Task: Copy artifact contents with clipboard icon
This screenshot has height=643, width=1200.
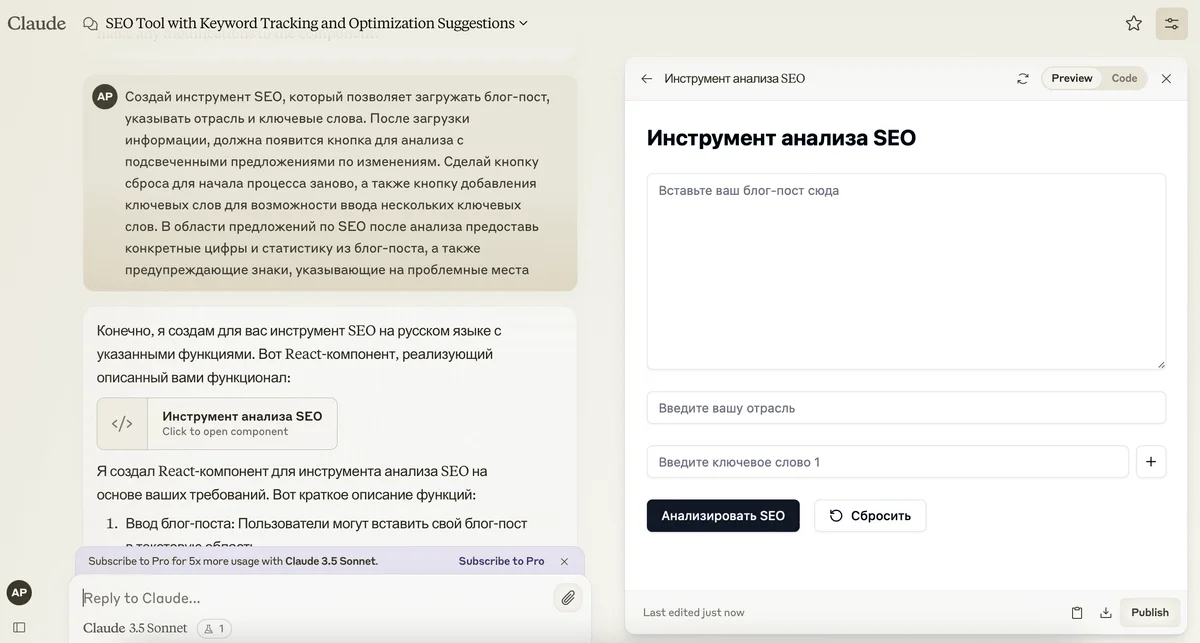Action: [1077, 612]
